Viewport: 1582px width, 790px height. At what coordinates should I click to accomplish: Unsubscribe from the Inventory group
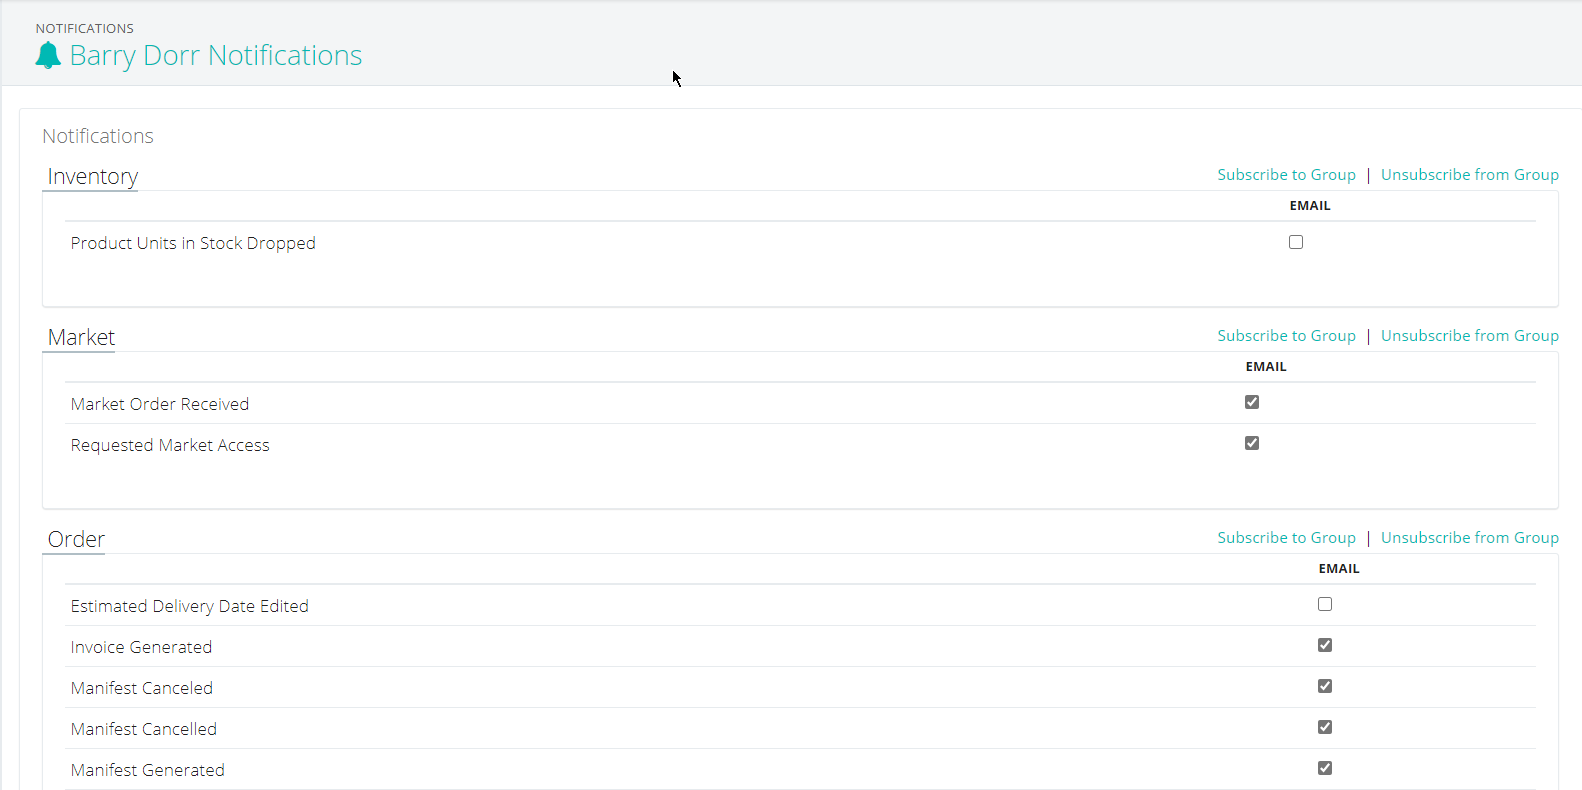click(1470, 175)
